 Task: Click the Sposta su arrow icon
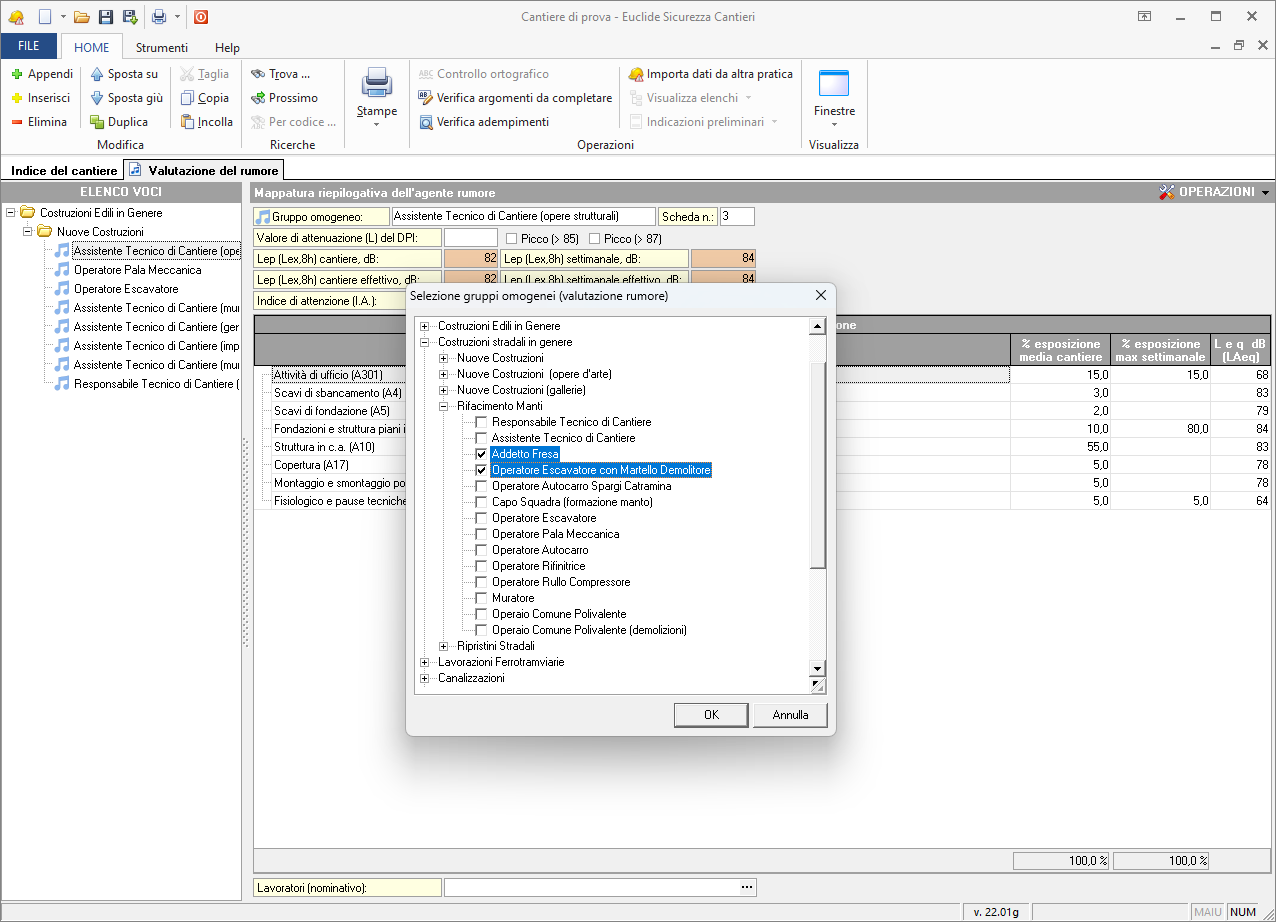click(x=98, y=74)
